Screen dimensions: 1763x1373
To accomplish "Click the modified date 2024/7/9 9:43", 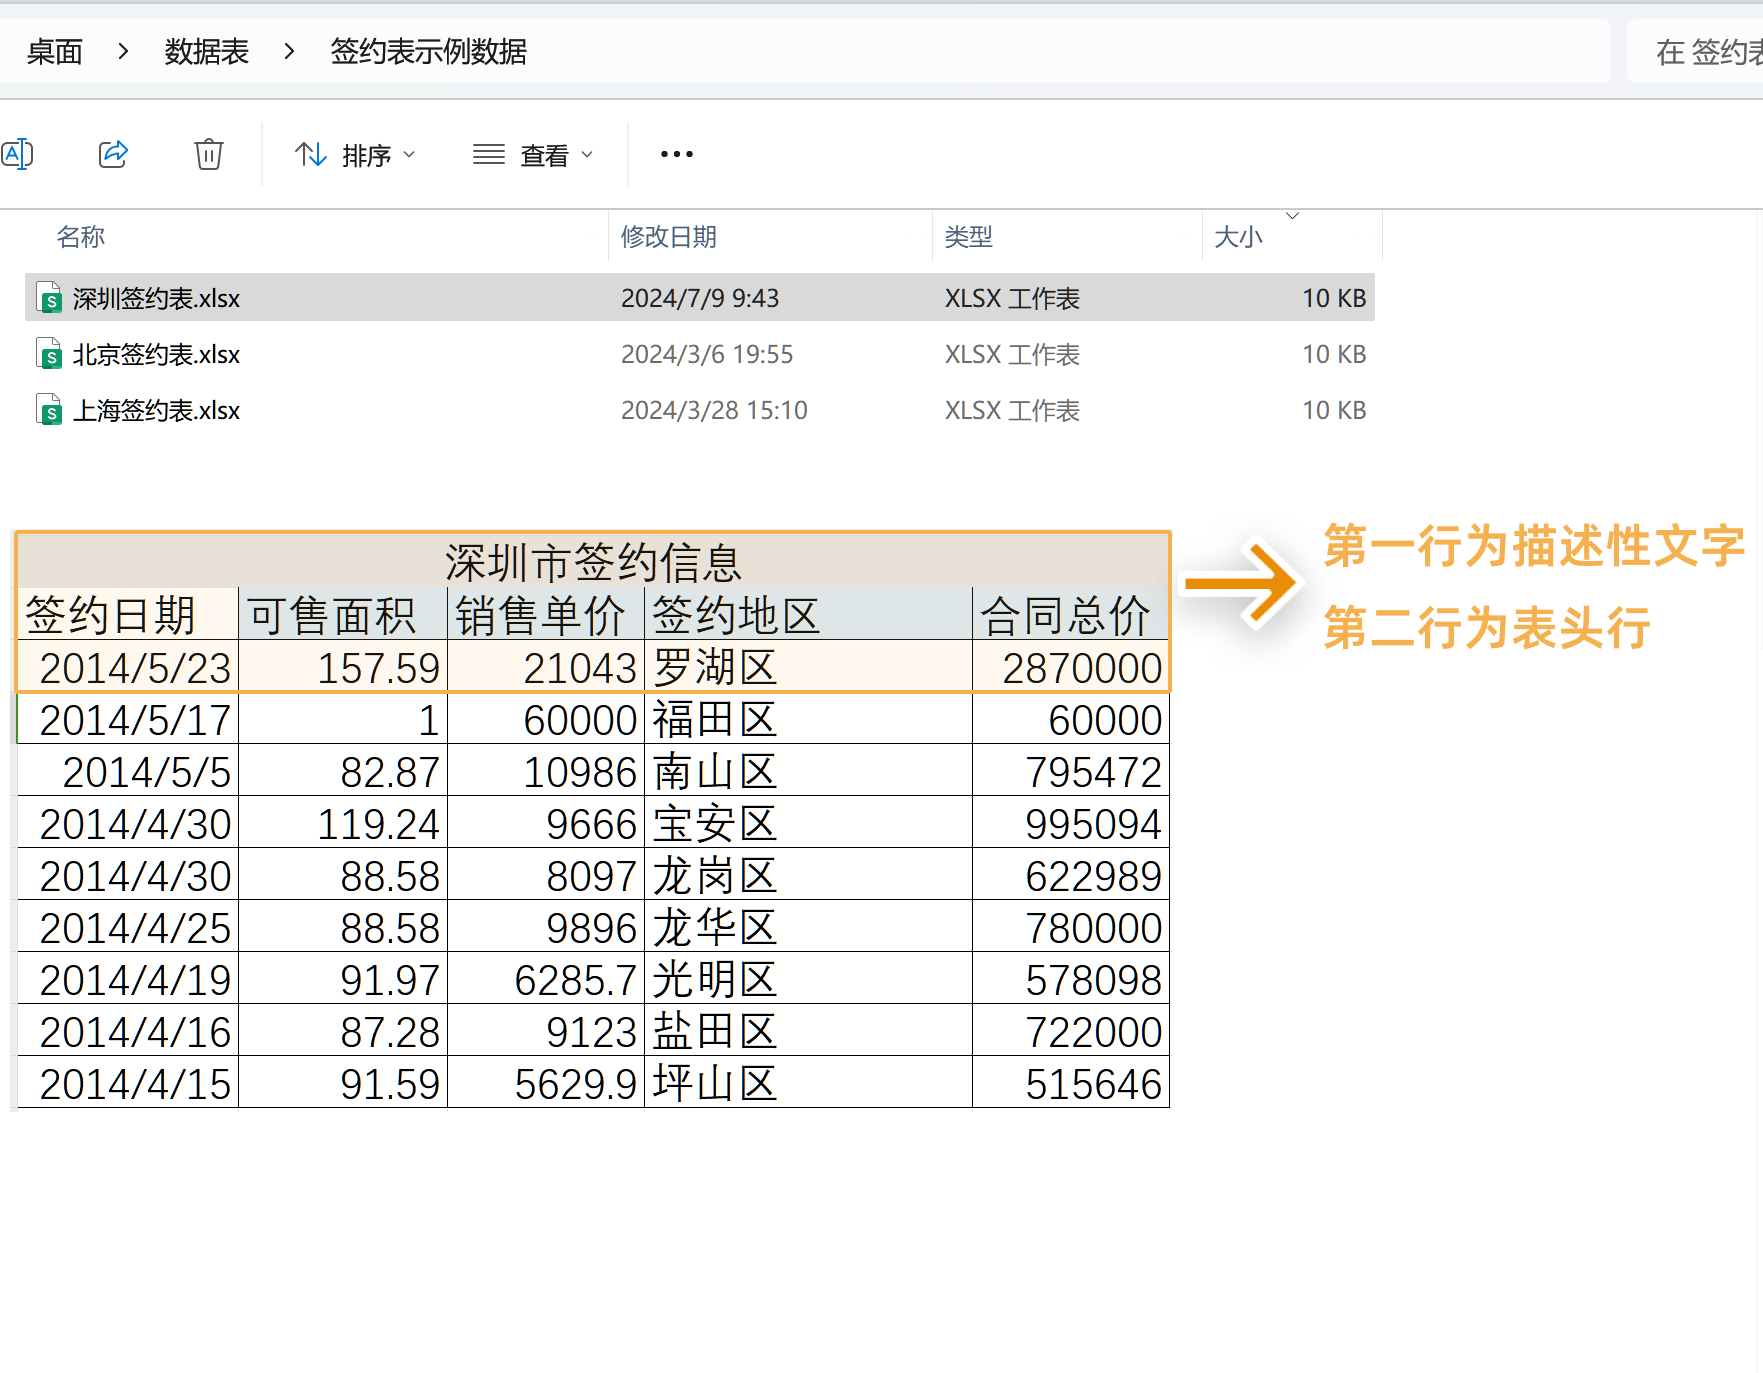I will (700, 298).
